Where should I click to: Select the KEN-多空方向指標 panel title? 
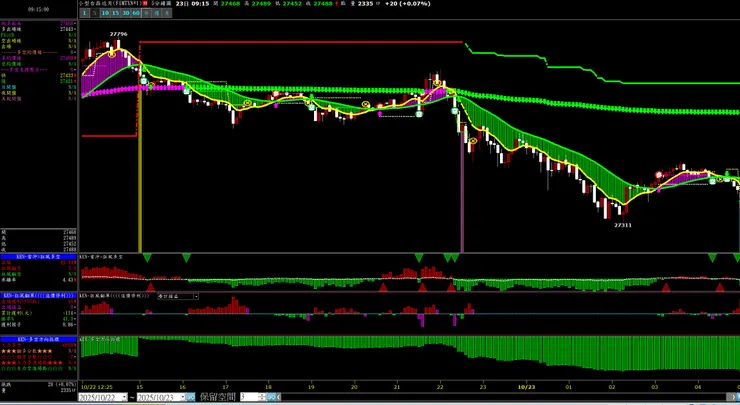pos(39,339)
